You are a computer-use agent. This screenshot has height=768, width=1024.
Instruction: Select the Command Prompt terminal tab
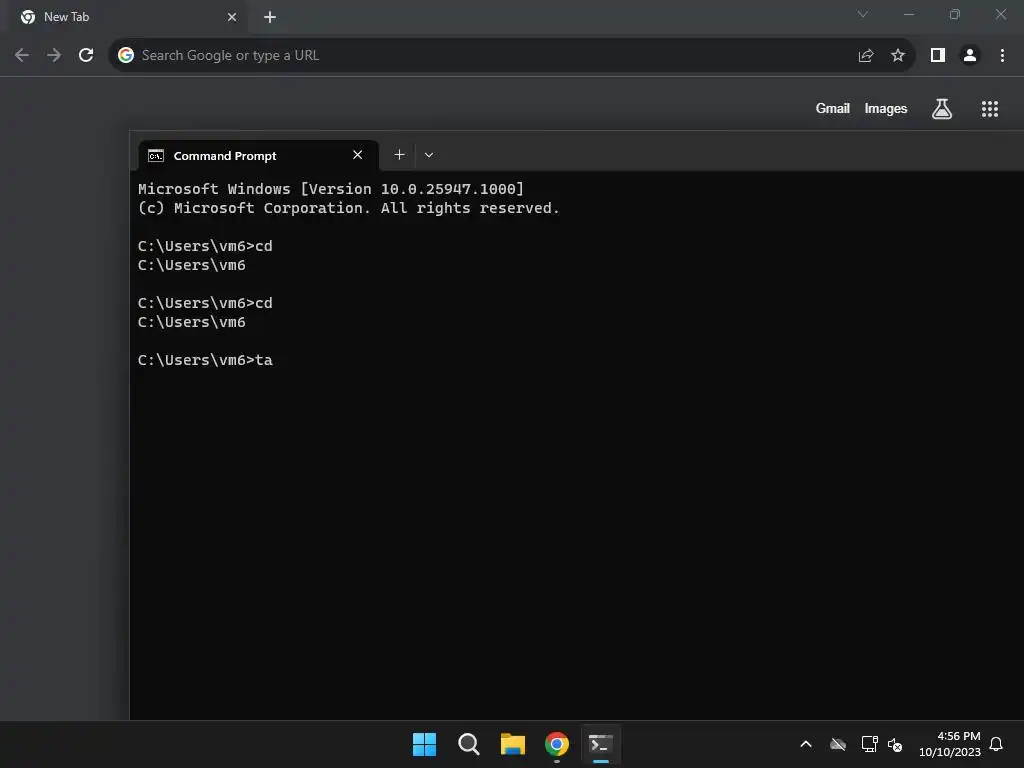point(259,155)
